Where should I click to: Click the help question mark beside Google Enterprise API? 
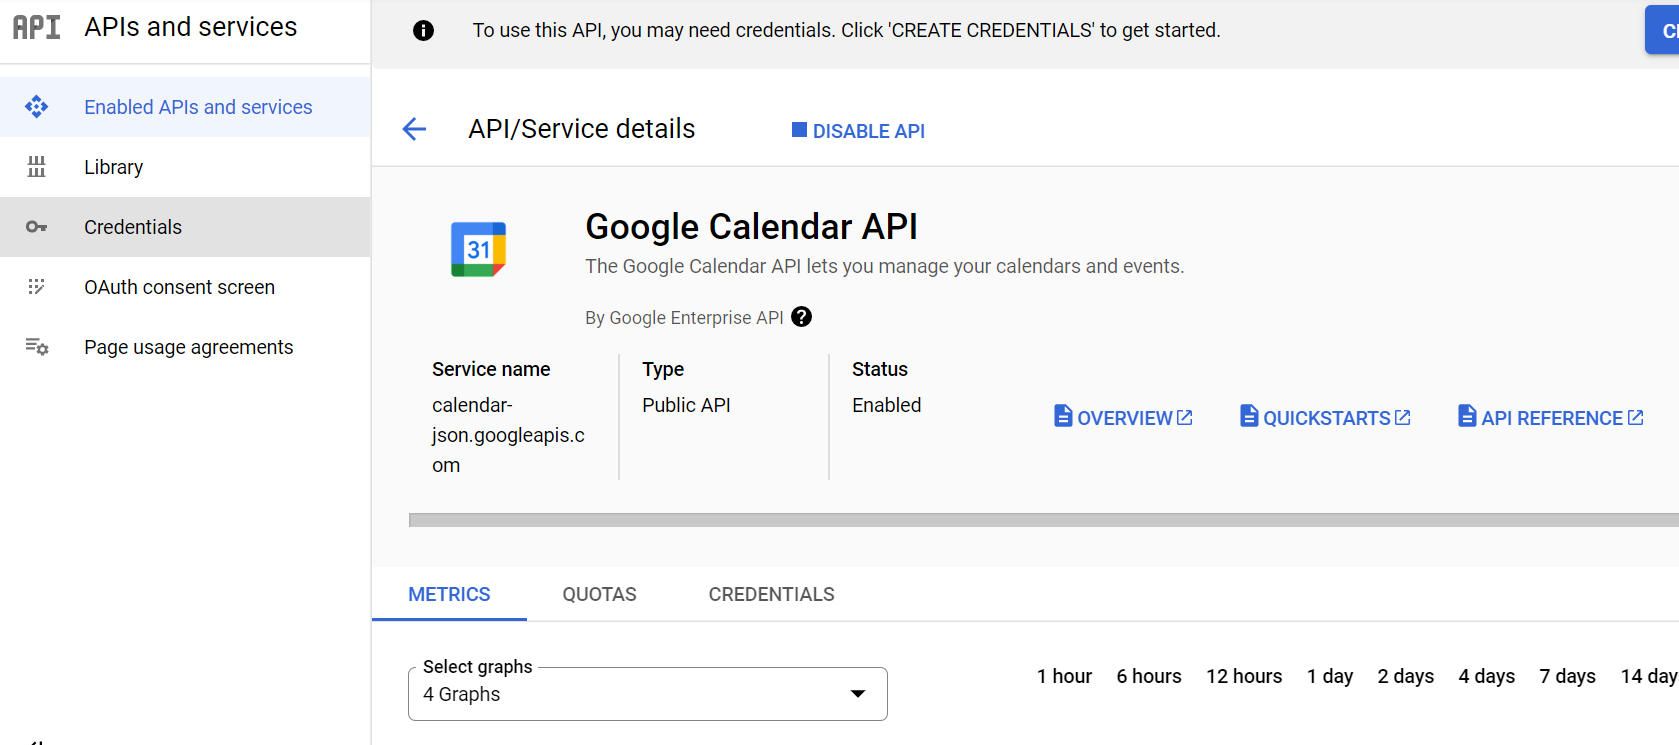pyautogui.click(x=801, y=317)
